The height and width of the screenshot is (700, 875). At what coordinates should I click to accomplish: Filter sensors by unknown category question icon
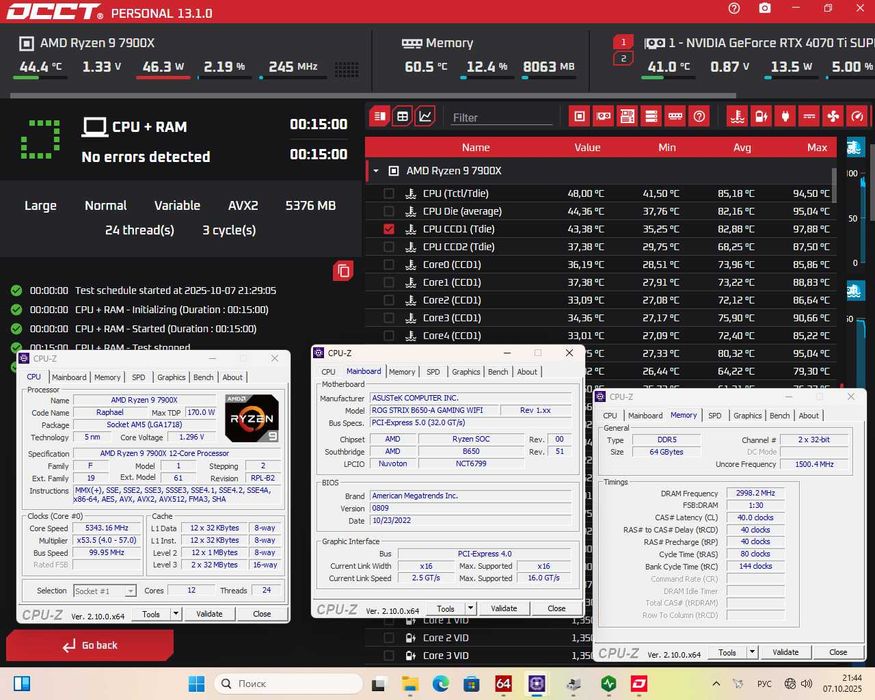coord(699,117)
